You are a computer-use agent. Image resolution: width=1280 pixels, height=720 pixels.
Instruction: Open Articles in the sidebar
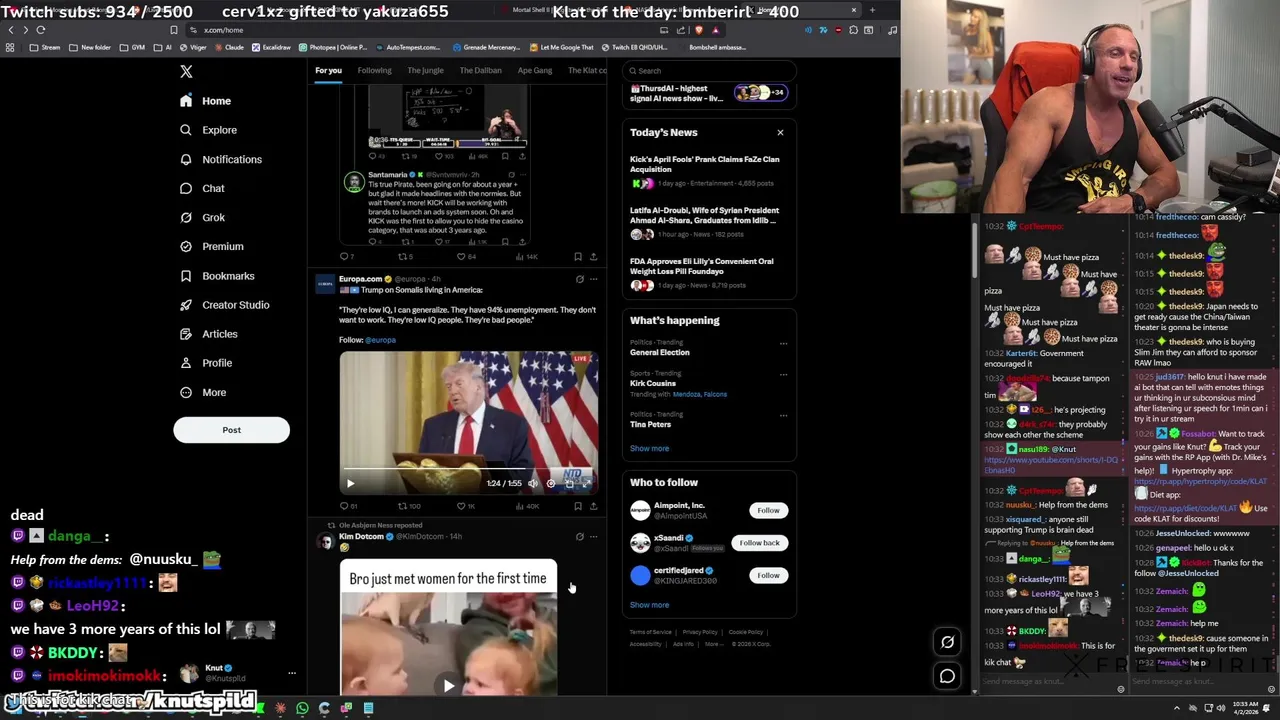click(x=208, y=334)
